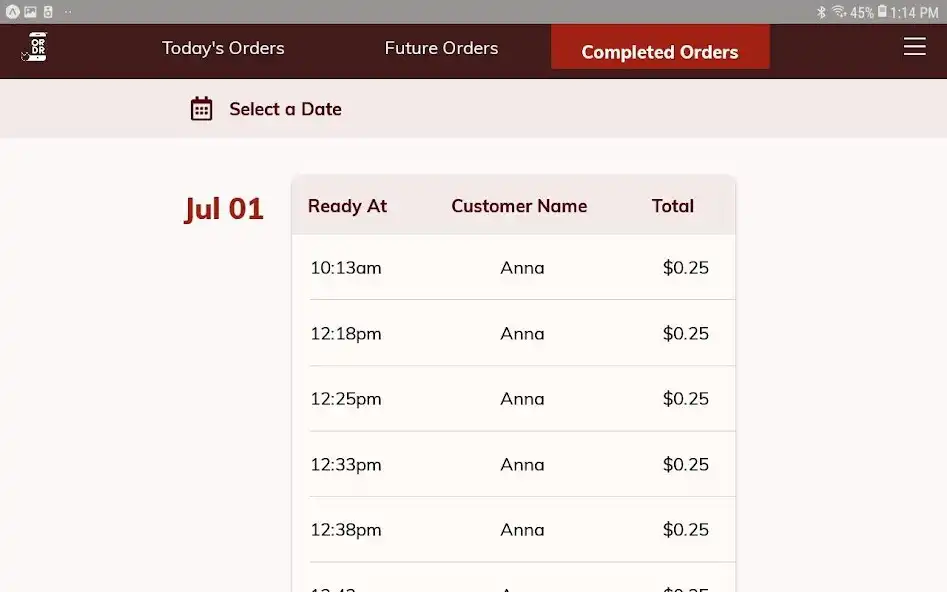947x592 pixels.
Task: Click the Total column header
Action: 672,206
